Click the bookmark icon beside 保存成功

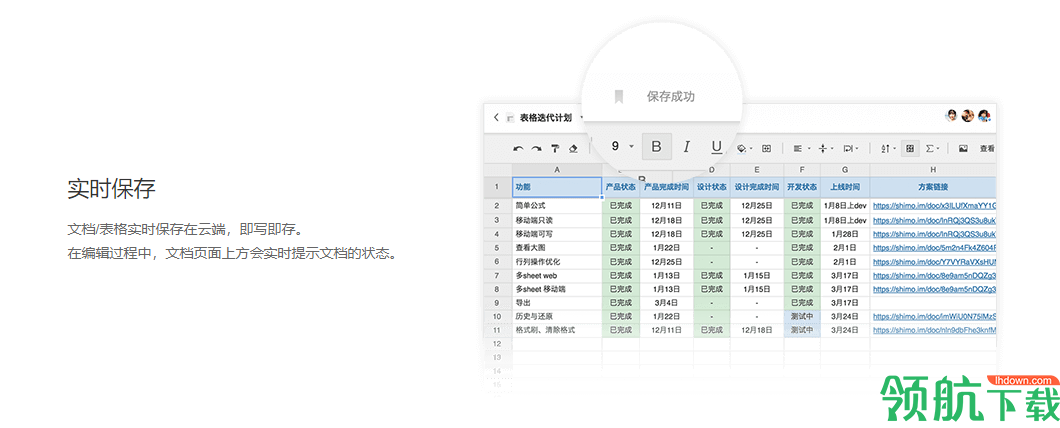click(618, 97)
